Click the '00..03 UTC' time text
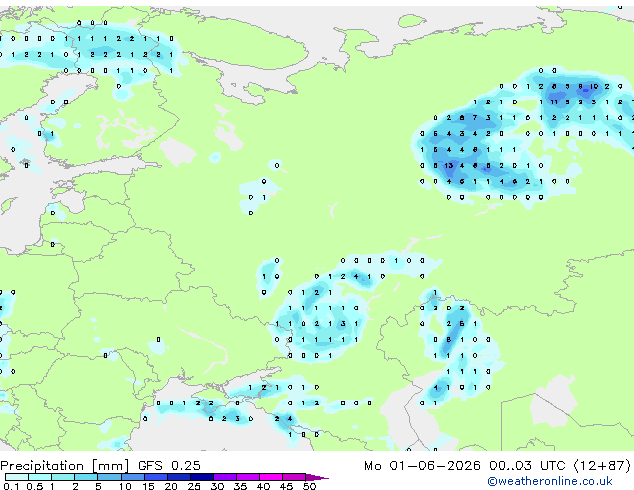Viewport: 634px width, 490px height. [527, 466]
